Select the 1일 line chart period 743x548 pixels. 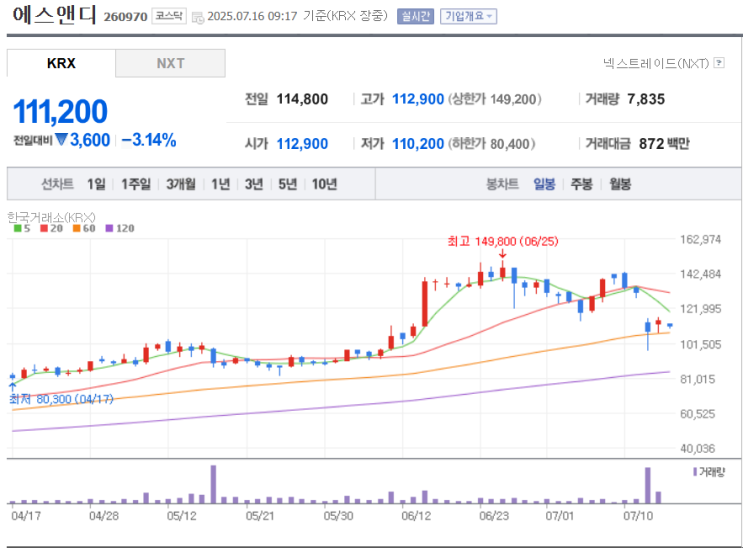pos(96,184)
